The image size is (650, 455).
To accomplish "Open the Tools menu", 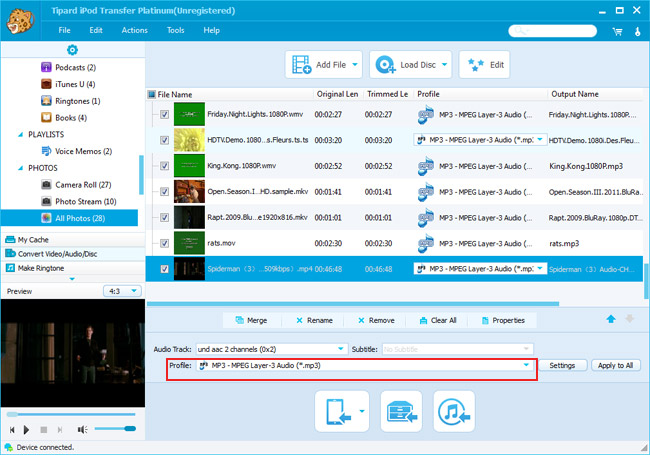I will (175, 30).
